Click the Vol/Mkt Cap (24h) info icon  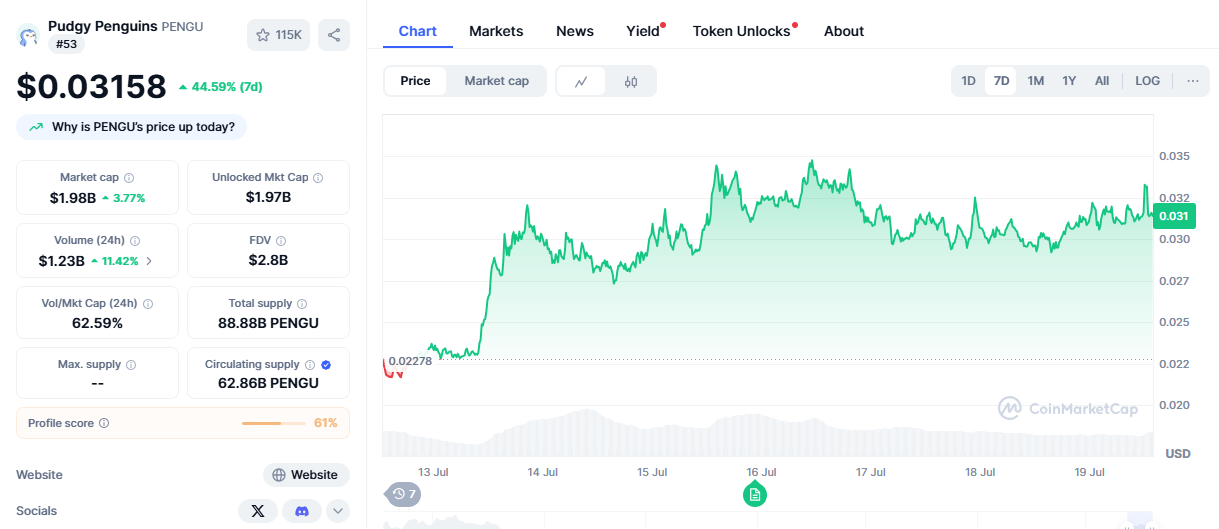click(x=149, y=304)
